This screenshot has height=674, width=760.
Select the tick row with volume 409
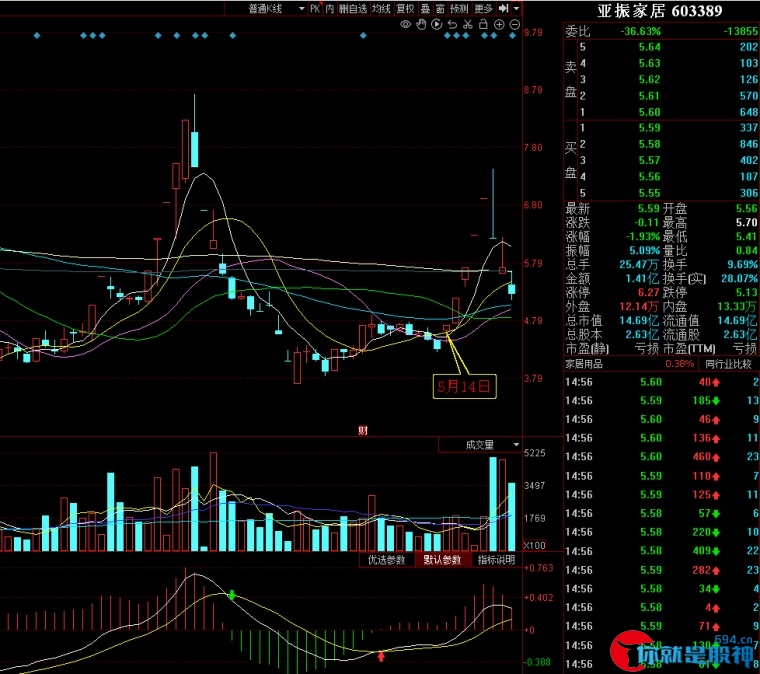[662, 551]
